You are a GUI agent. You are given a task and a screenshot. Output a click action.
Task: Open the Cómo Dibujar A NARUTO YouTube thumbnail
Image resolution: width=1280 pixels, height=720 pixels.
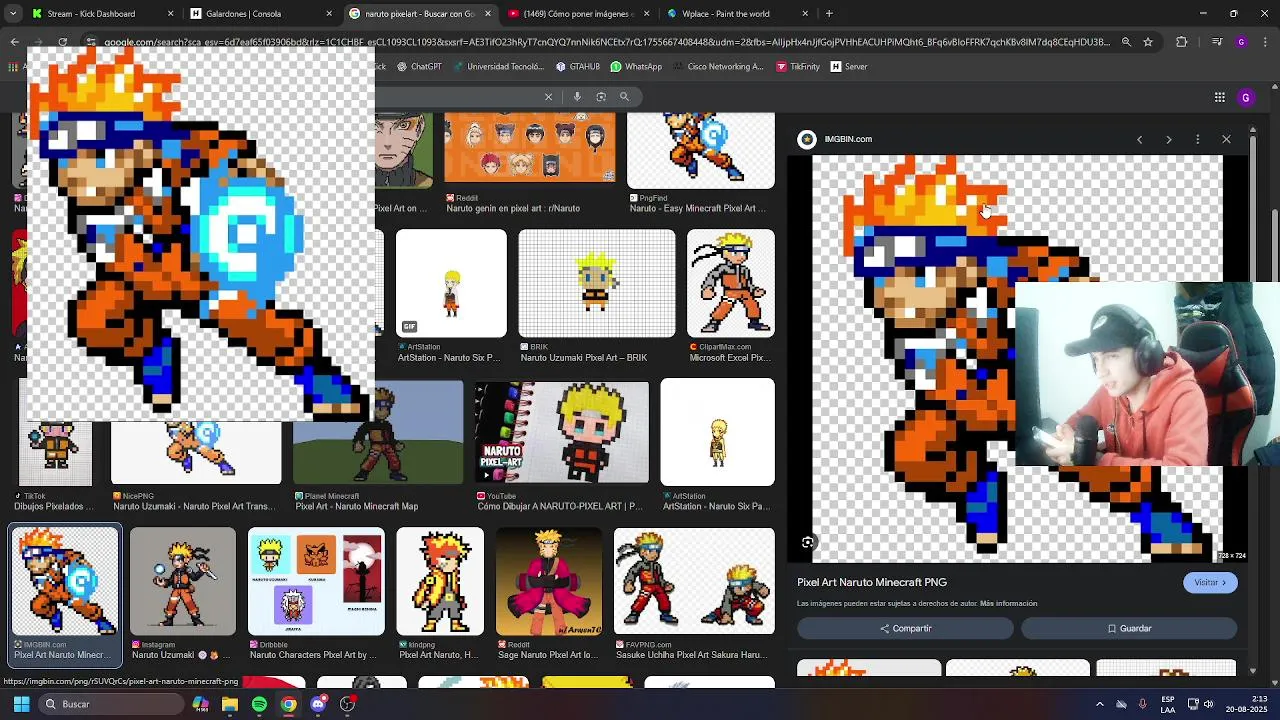(562, 432)
